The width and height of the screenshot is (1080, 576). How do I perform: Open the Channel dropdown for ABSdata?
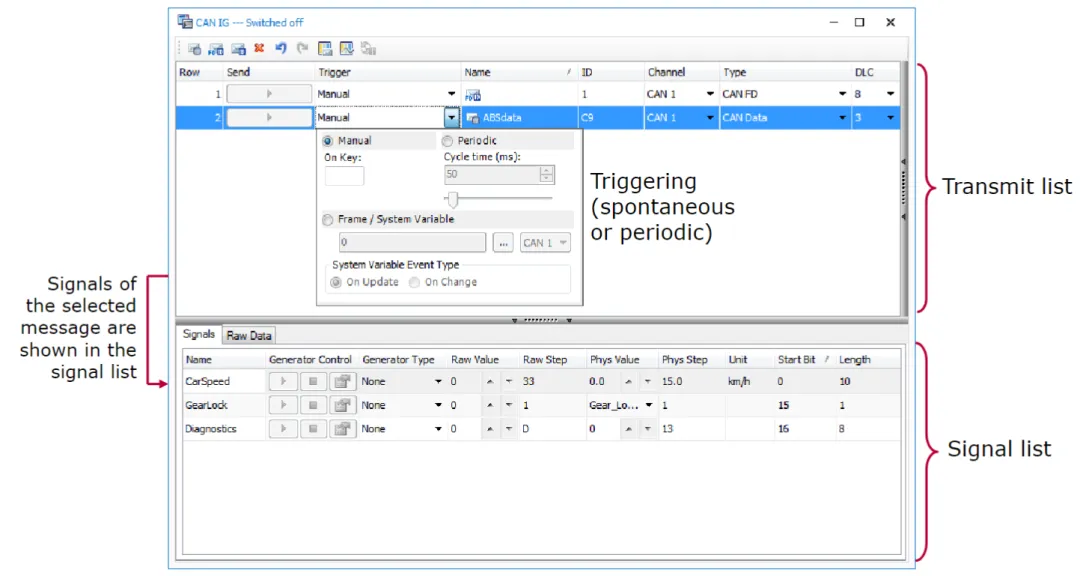[x=709, y=118]
